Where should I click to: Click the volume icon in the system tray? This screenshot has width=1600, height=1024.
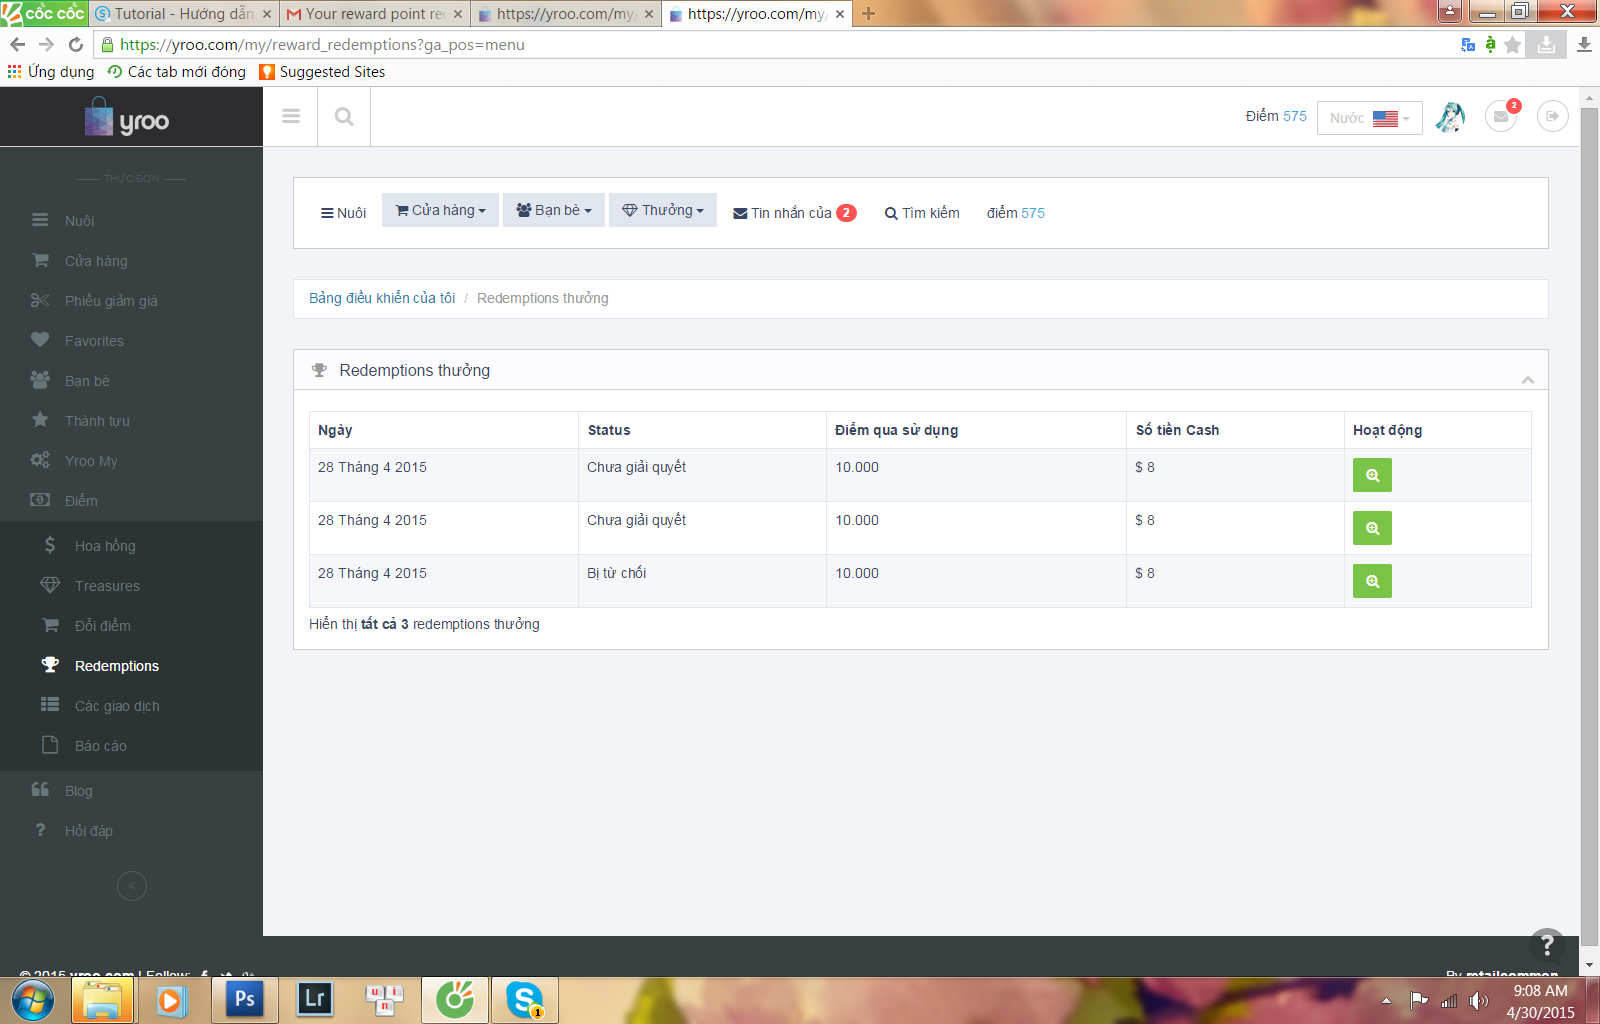[x=1478, y=1000]
